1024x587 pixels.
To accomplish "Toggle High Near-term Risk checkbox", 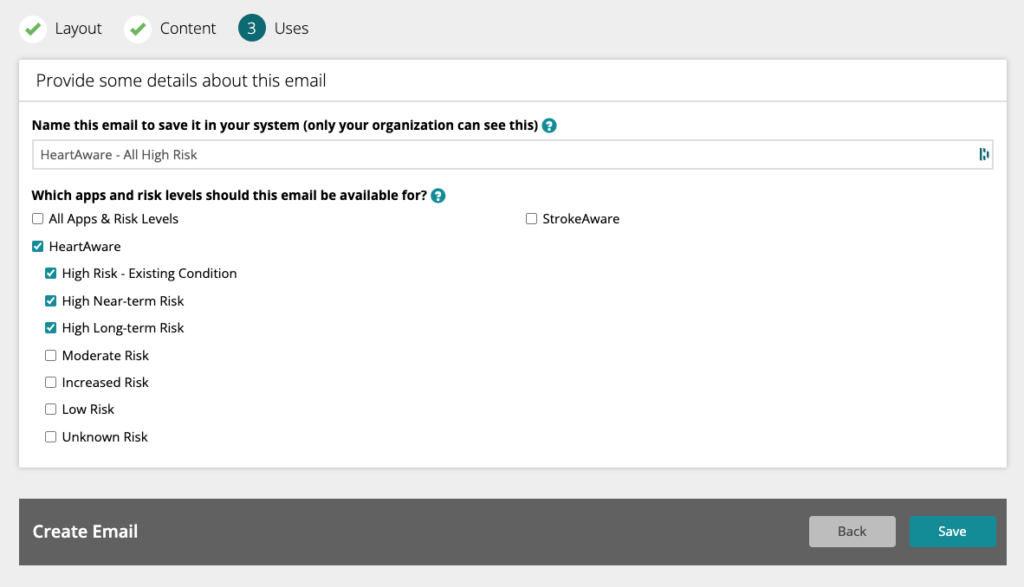I will [x=50, y=300].
